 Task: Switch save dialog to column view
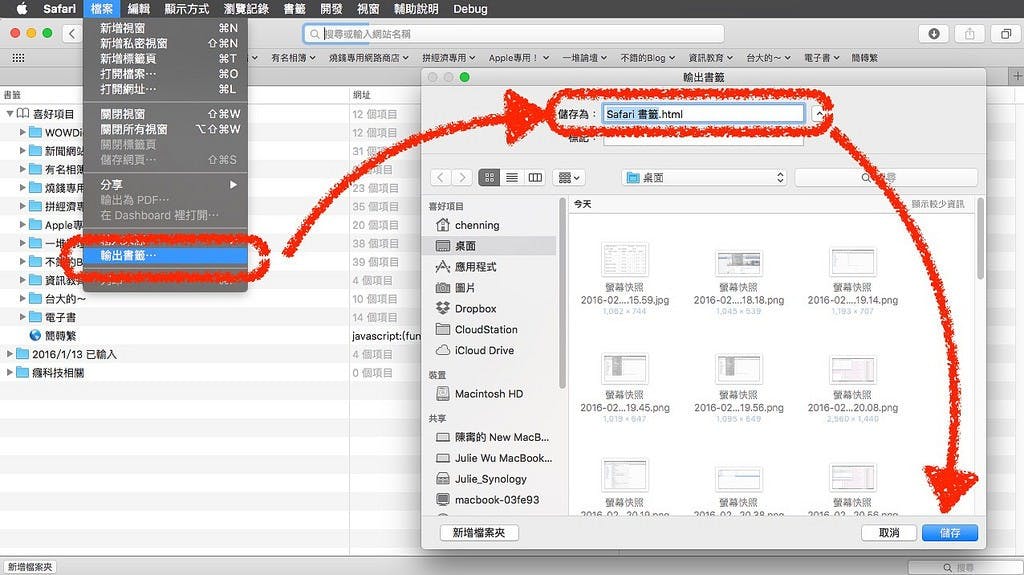tap(535, 177)
